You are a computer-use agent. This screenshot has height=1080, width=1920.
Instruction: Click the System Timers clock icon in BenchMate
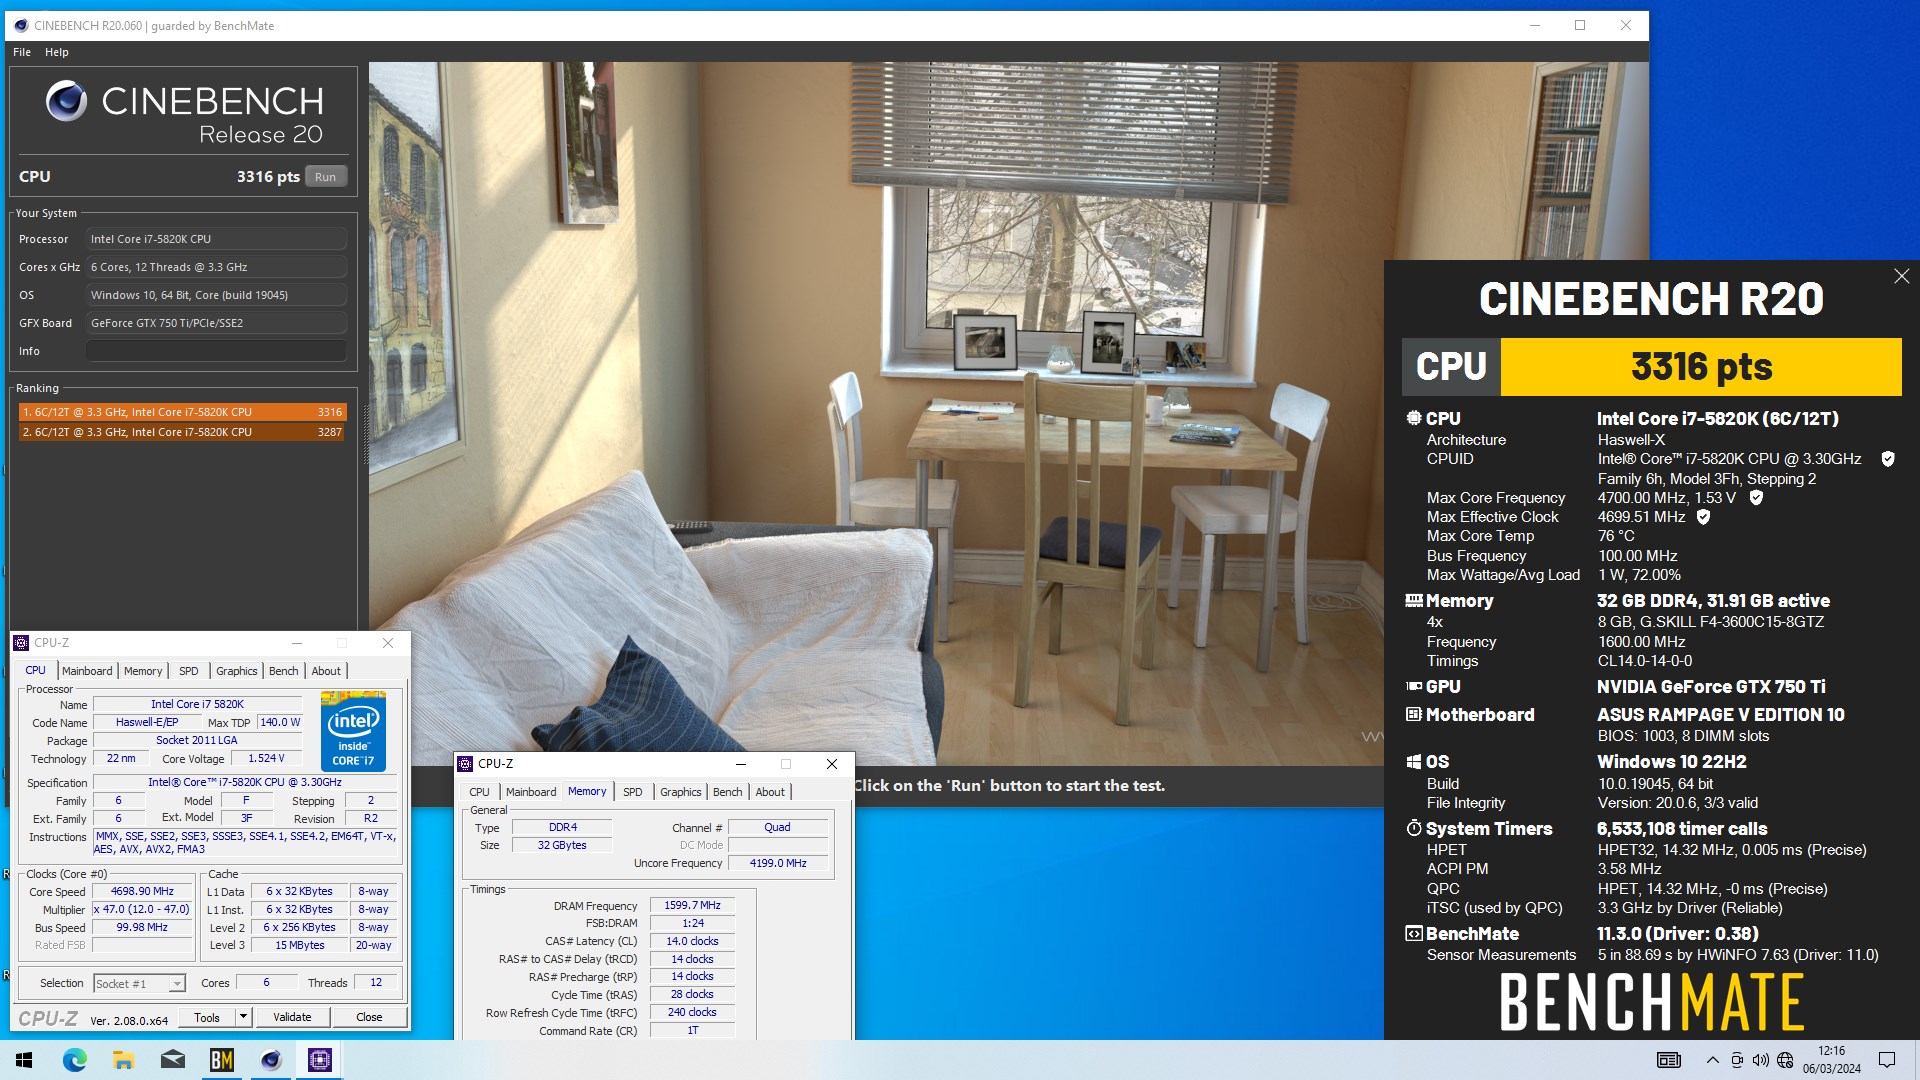1413,828
